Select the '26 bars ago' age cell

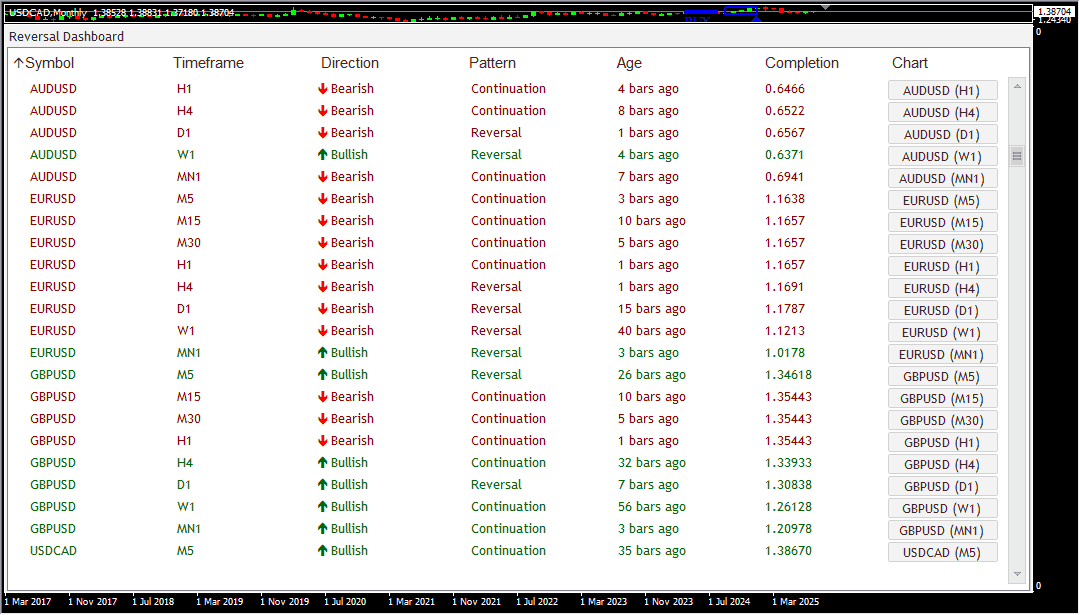pyautogui.click(x=652, y=375)
